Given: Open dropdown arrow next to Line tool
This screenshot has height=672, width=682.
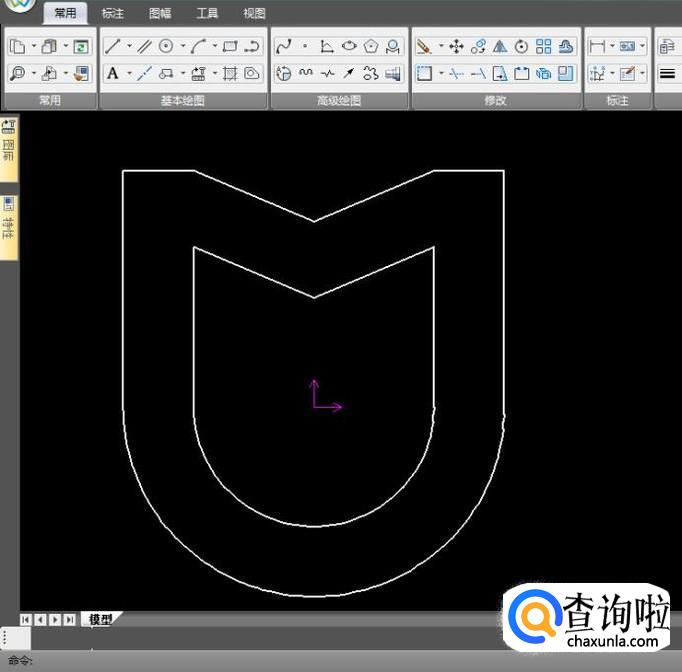Looking at the screenshot, I should [129, 46].
